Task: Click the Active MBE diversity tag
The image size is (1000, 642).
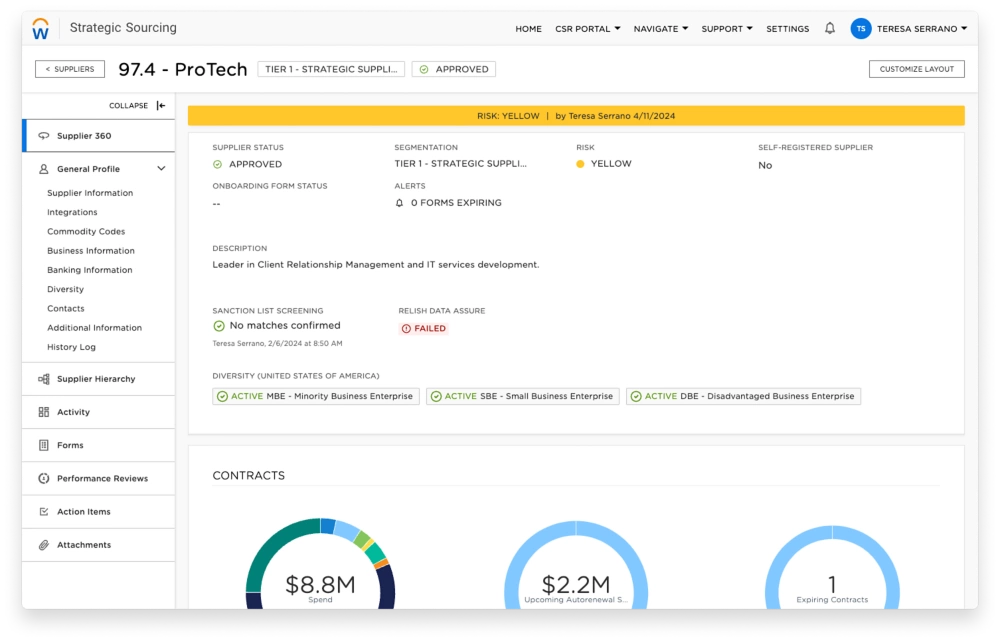Action: click(316, 396)
